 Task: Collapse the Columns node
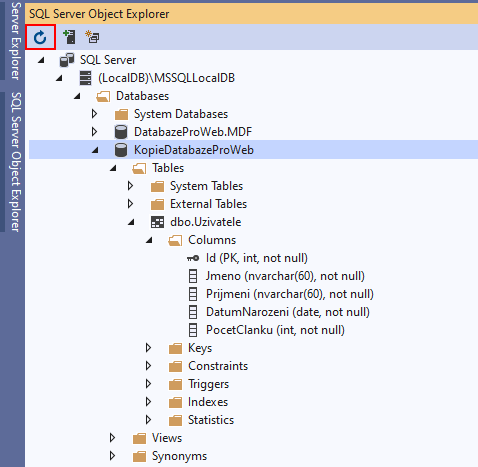tap(149, 240)
